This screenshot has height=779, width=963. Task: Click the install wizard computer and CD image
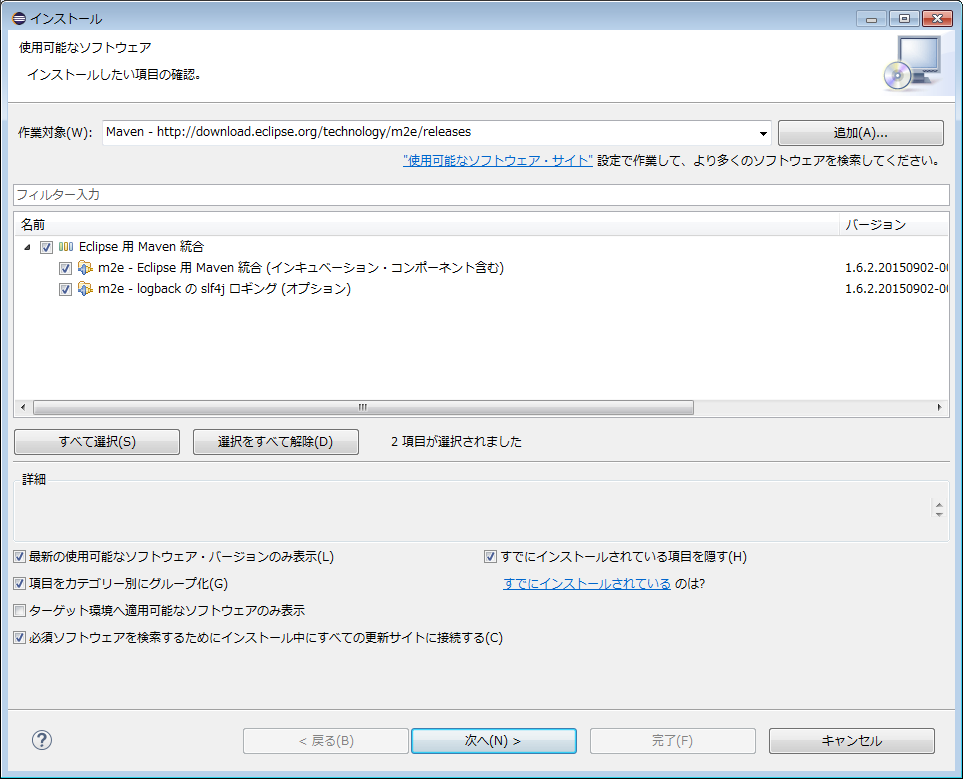click(x=913, y=63)
